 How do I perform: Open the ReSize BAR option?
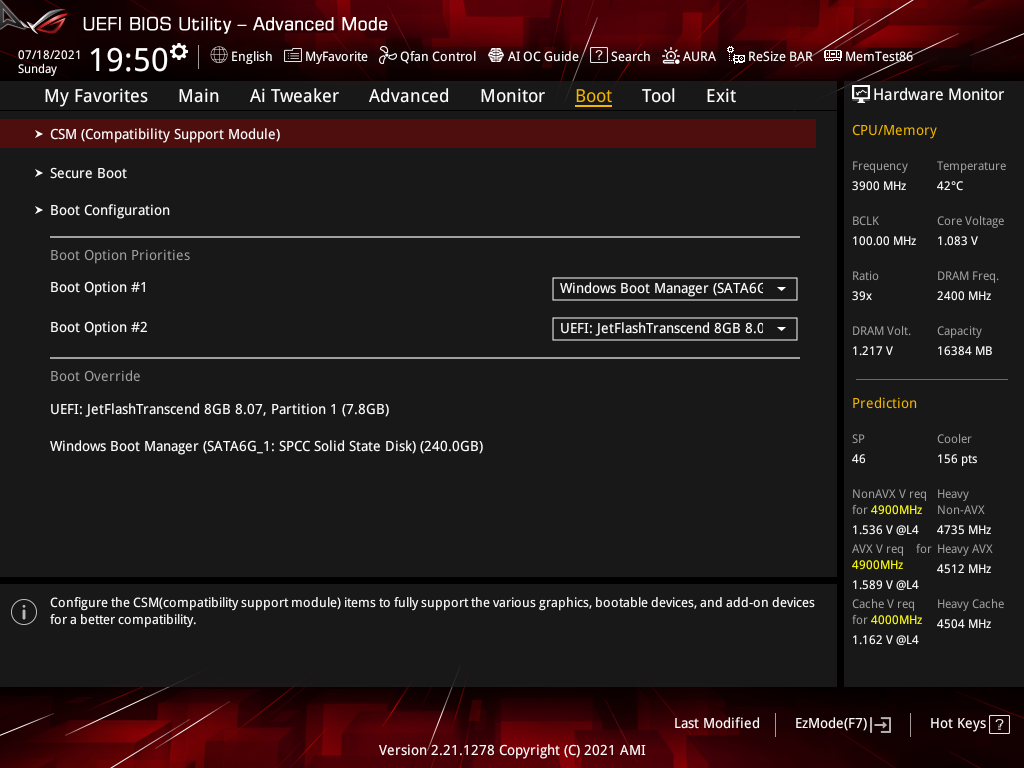pos(770,56)
